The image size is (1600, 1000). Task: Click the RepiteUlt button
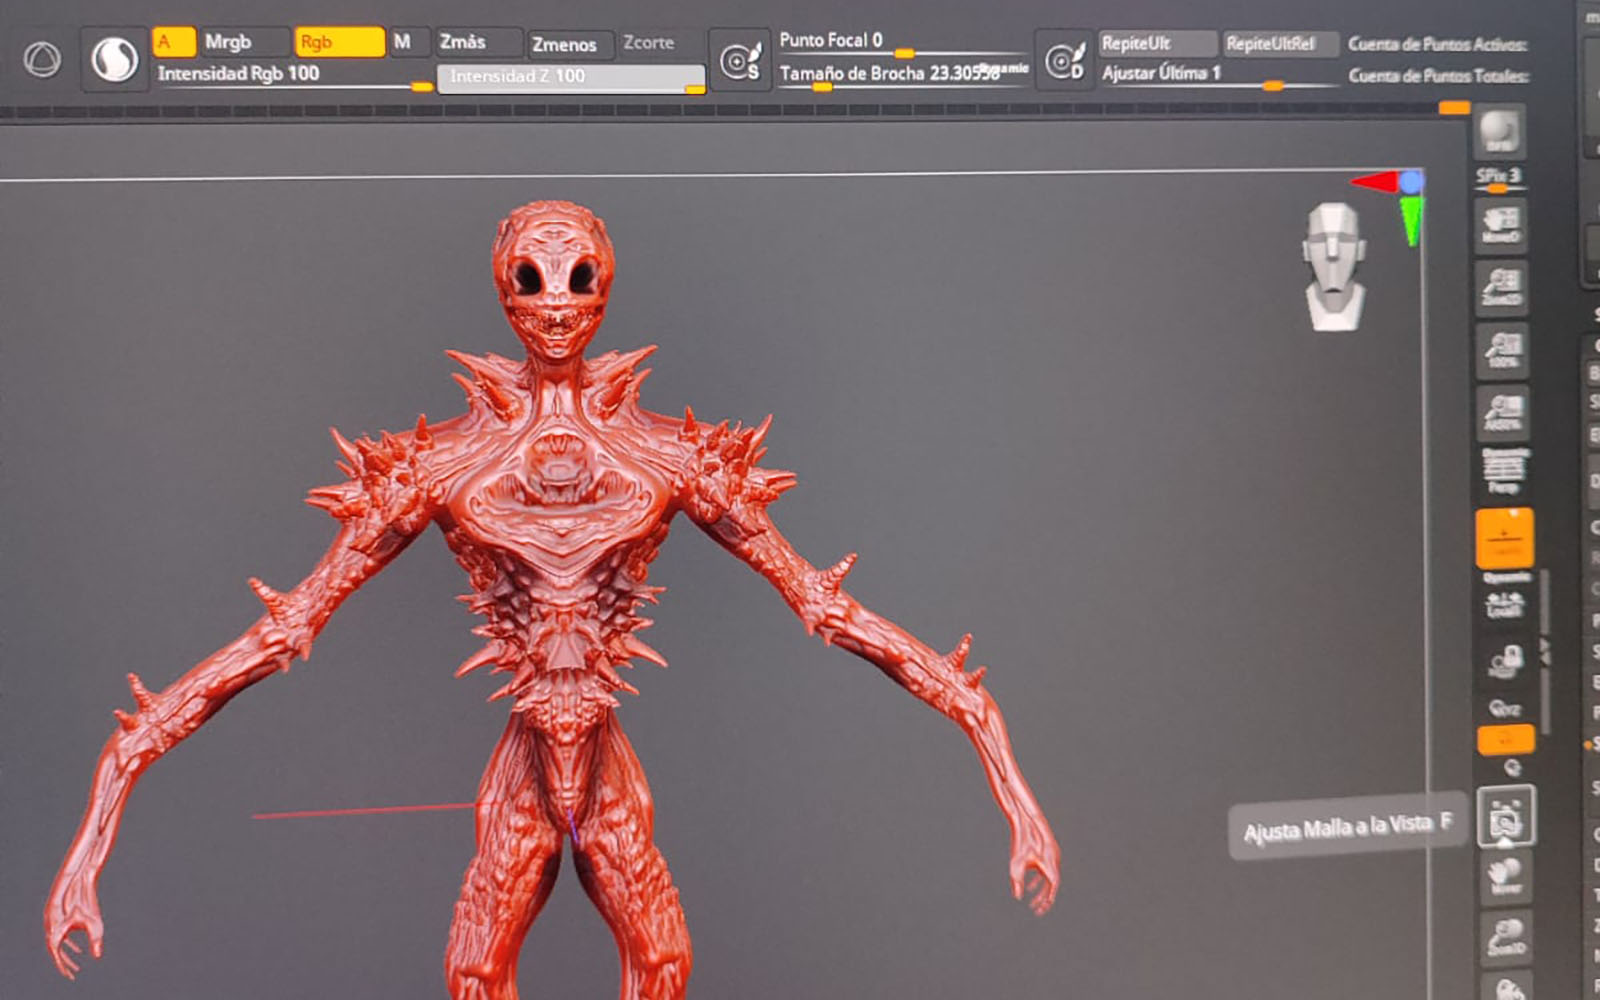click(1157, 43)
